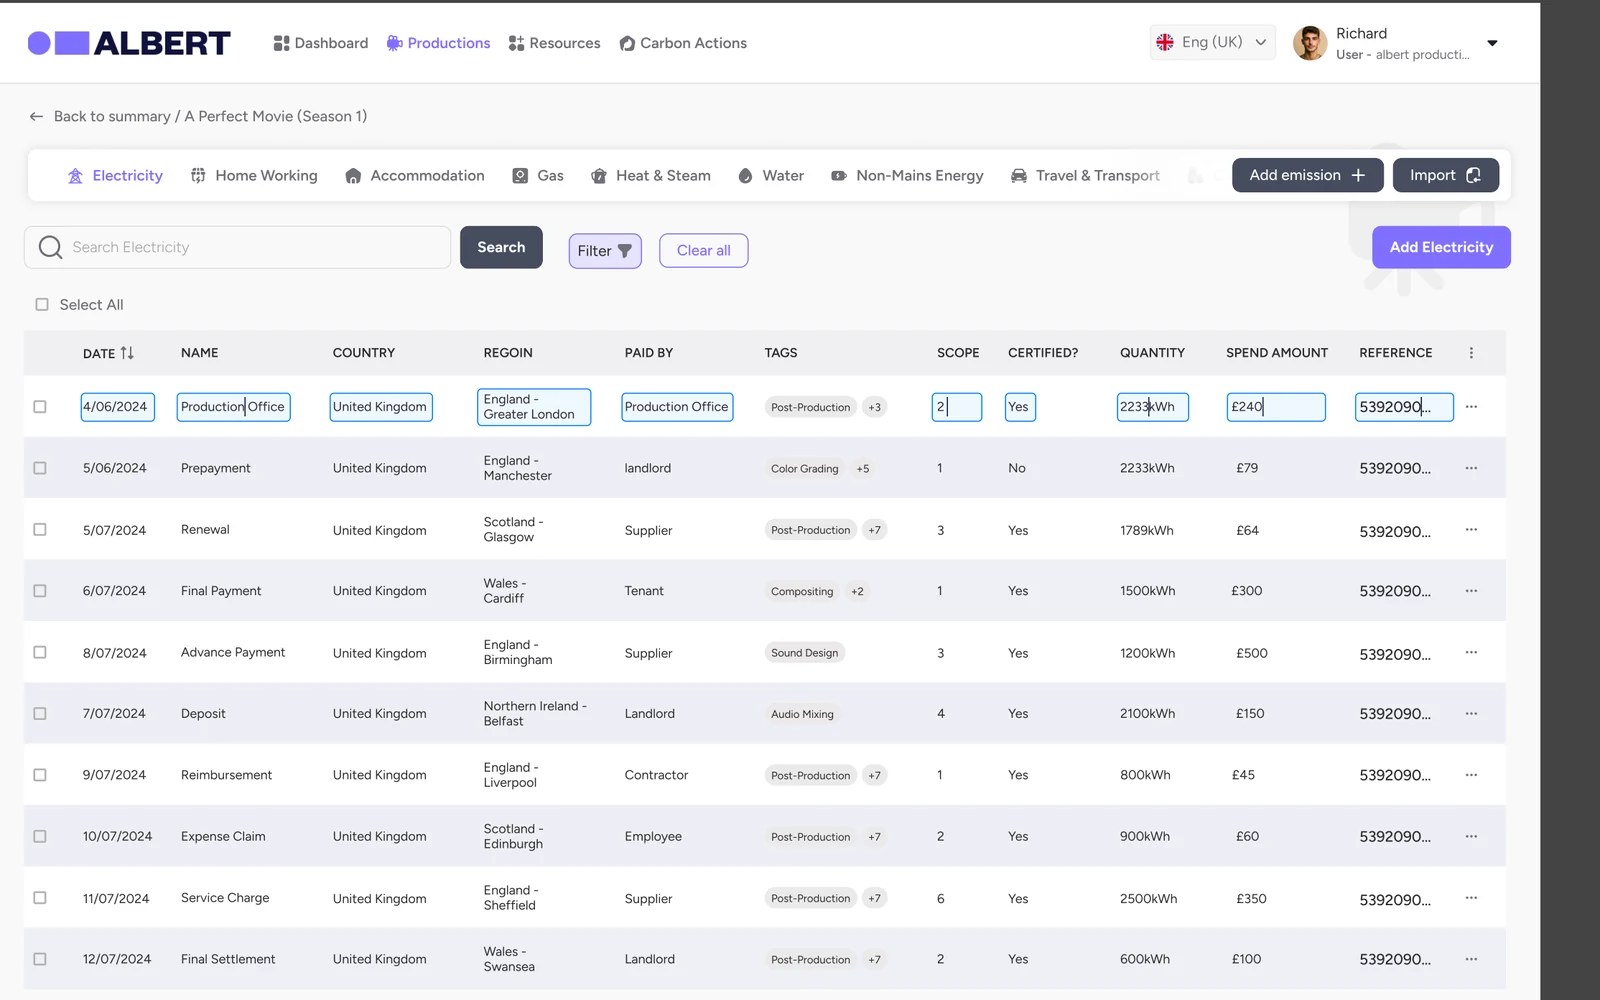
Task: Click the Search Electricity input field
Action: (237, 247)
